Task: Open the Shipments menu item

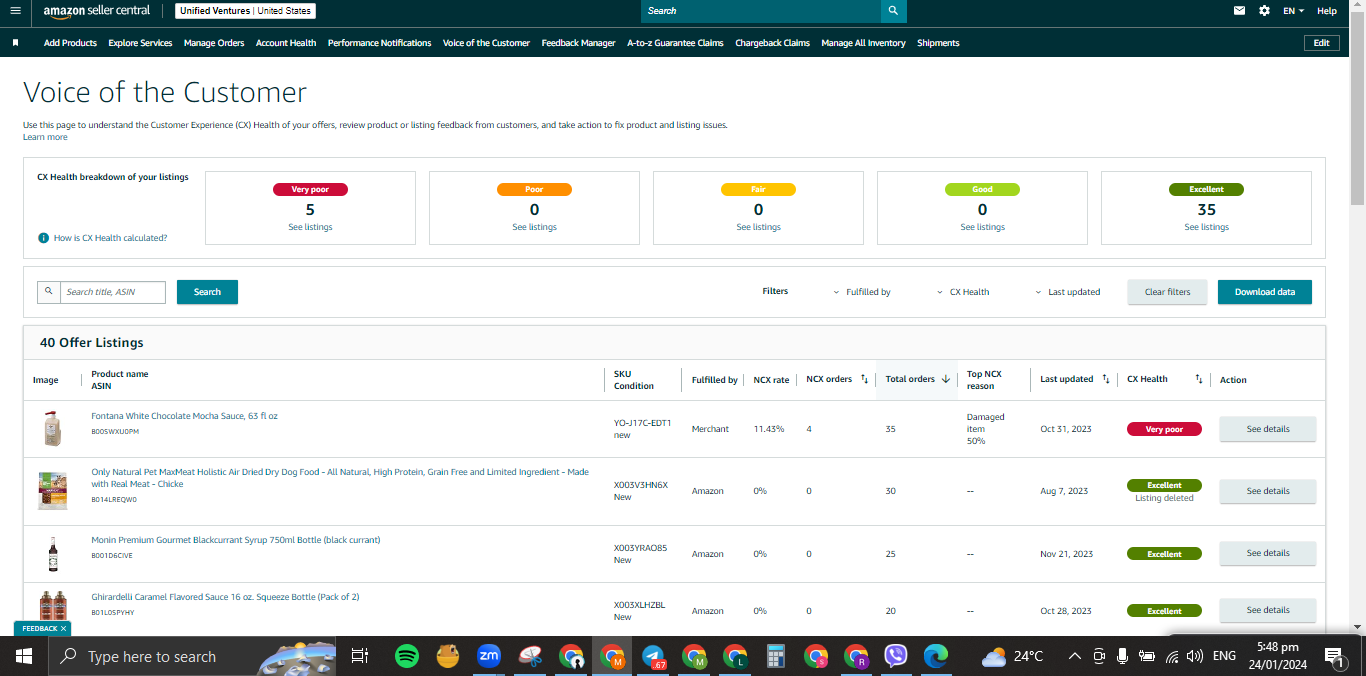Action: 938,43
